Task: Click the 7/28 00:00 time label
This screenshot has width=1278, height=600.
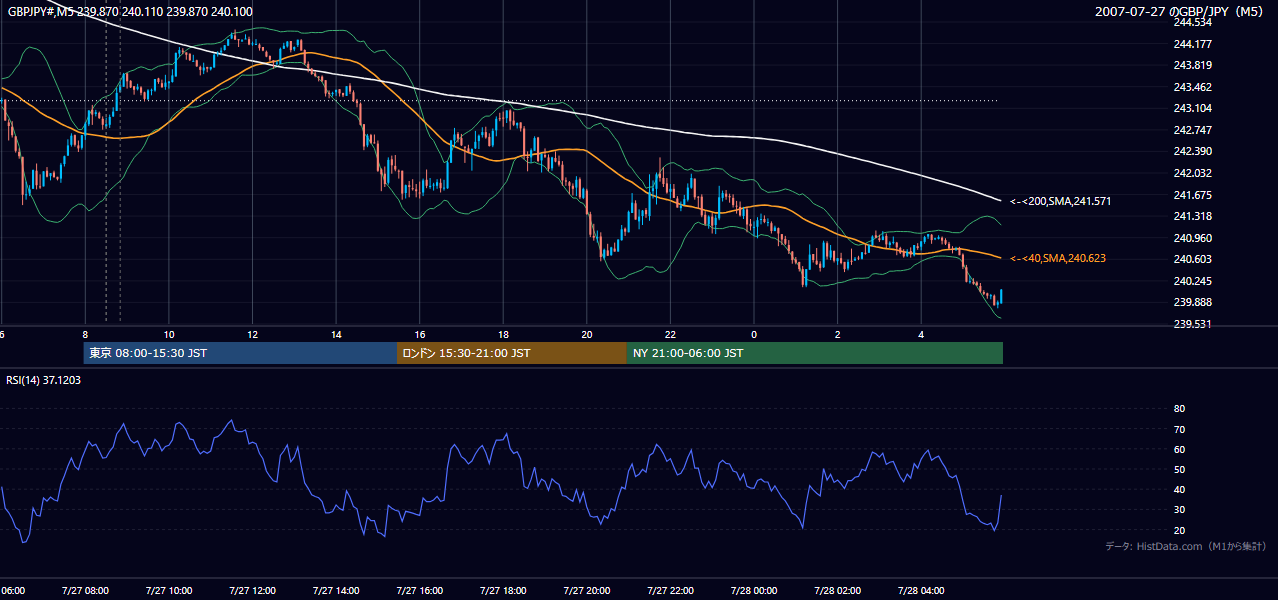Action: pos(755,591)
